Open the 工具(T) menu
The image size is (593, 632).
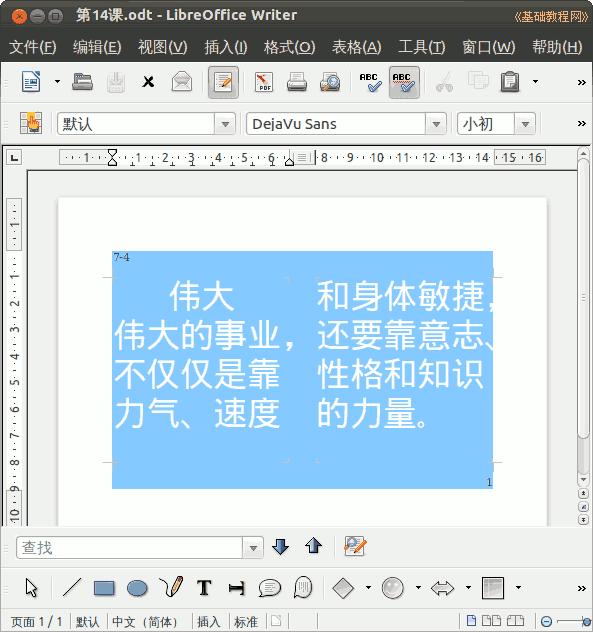tap(421, 47)
